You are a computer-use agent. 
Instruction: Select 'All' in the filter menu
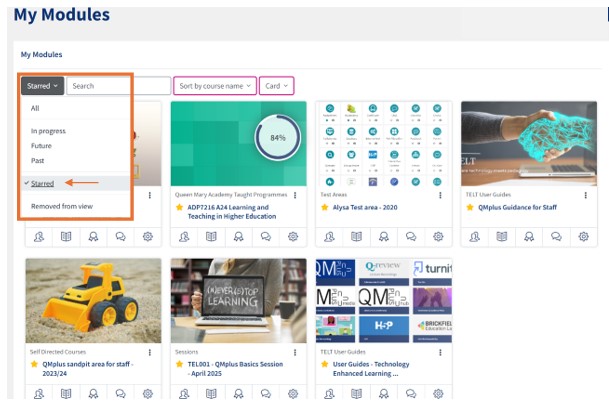click(35, 108)
